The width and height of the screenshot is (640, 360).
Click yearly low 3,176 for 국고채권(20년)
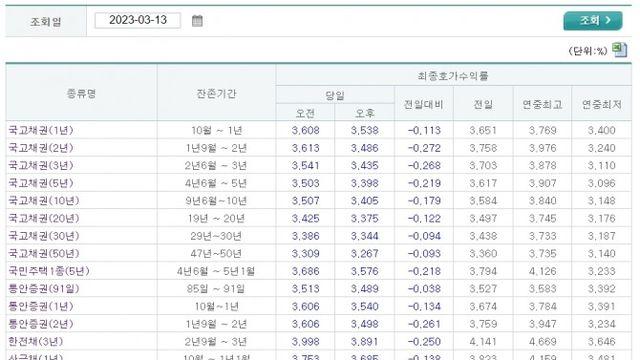(x=602, y=218)
